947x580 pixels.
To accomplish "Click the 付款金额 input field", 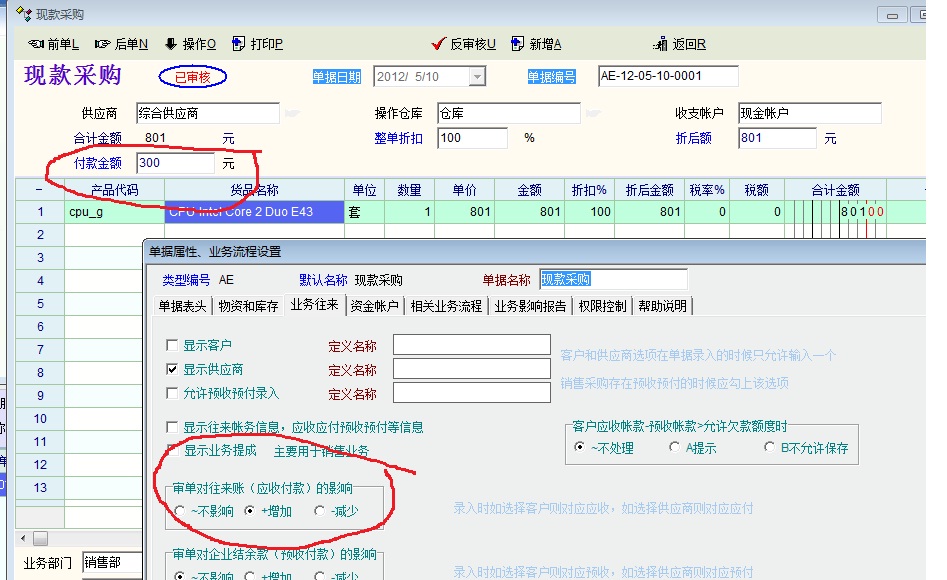I will pos(175,163).
